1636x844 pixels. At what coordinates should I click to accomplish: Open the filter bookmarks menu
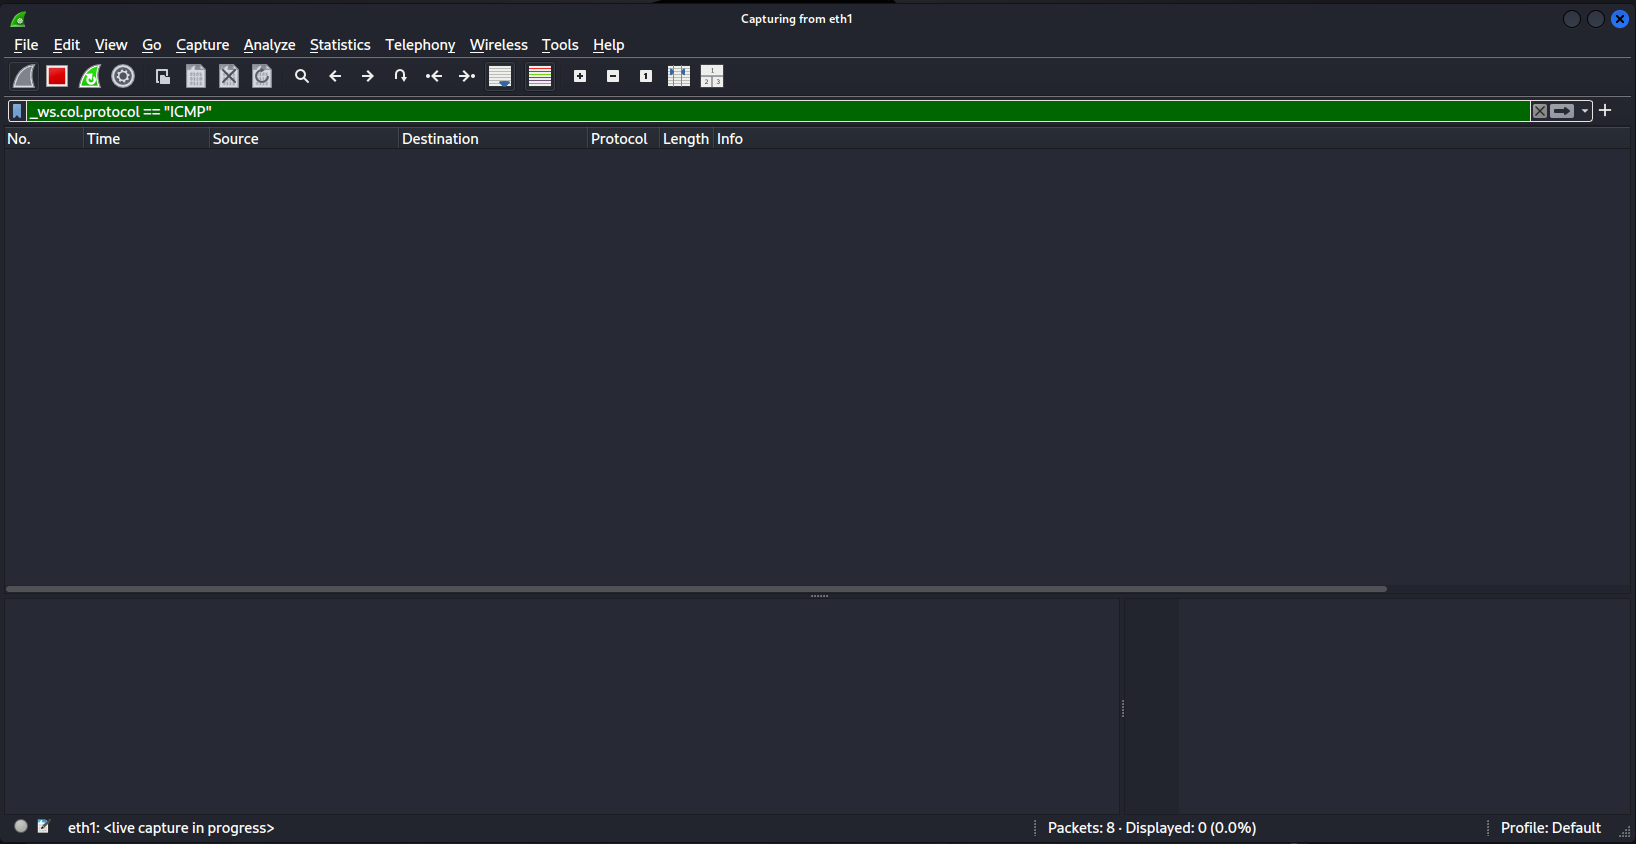(x=17, y=111)
